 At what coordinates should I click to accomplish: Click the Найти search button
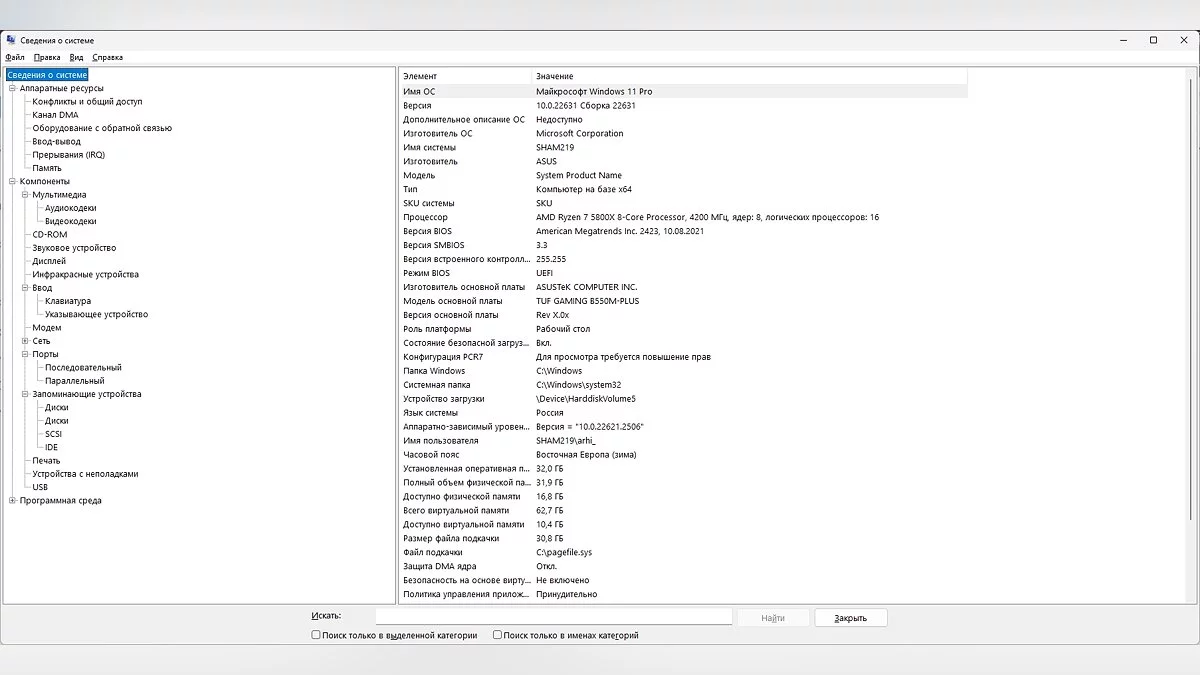(x=772, y=618)
